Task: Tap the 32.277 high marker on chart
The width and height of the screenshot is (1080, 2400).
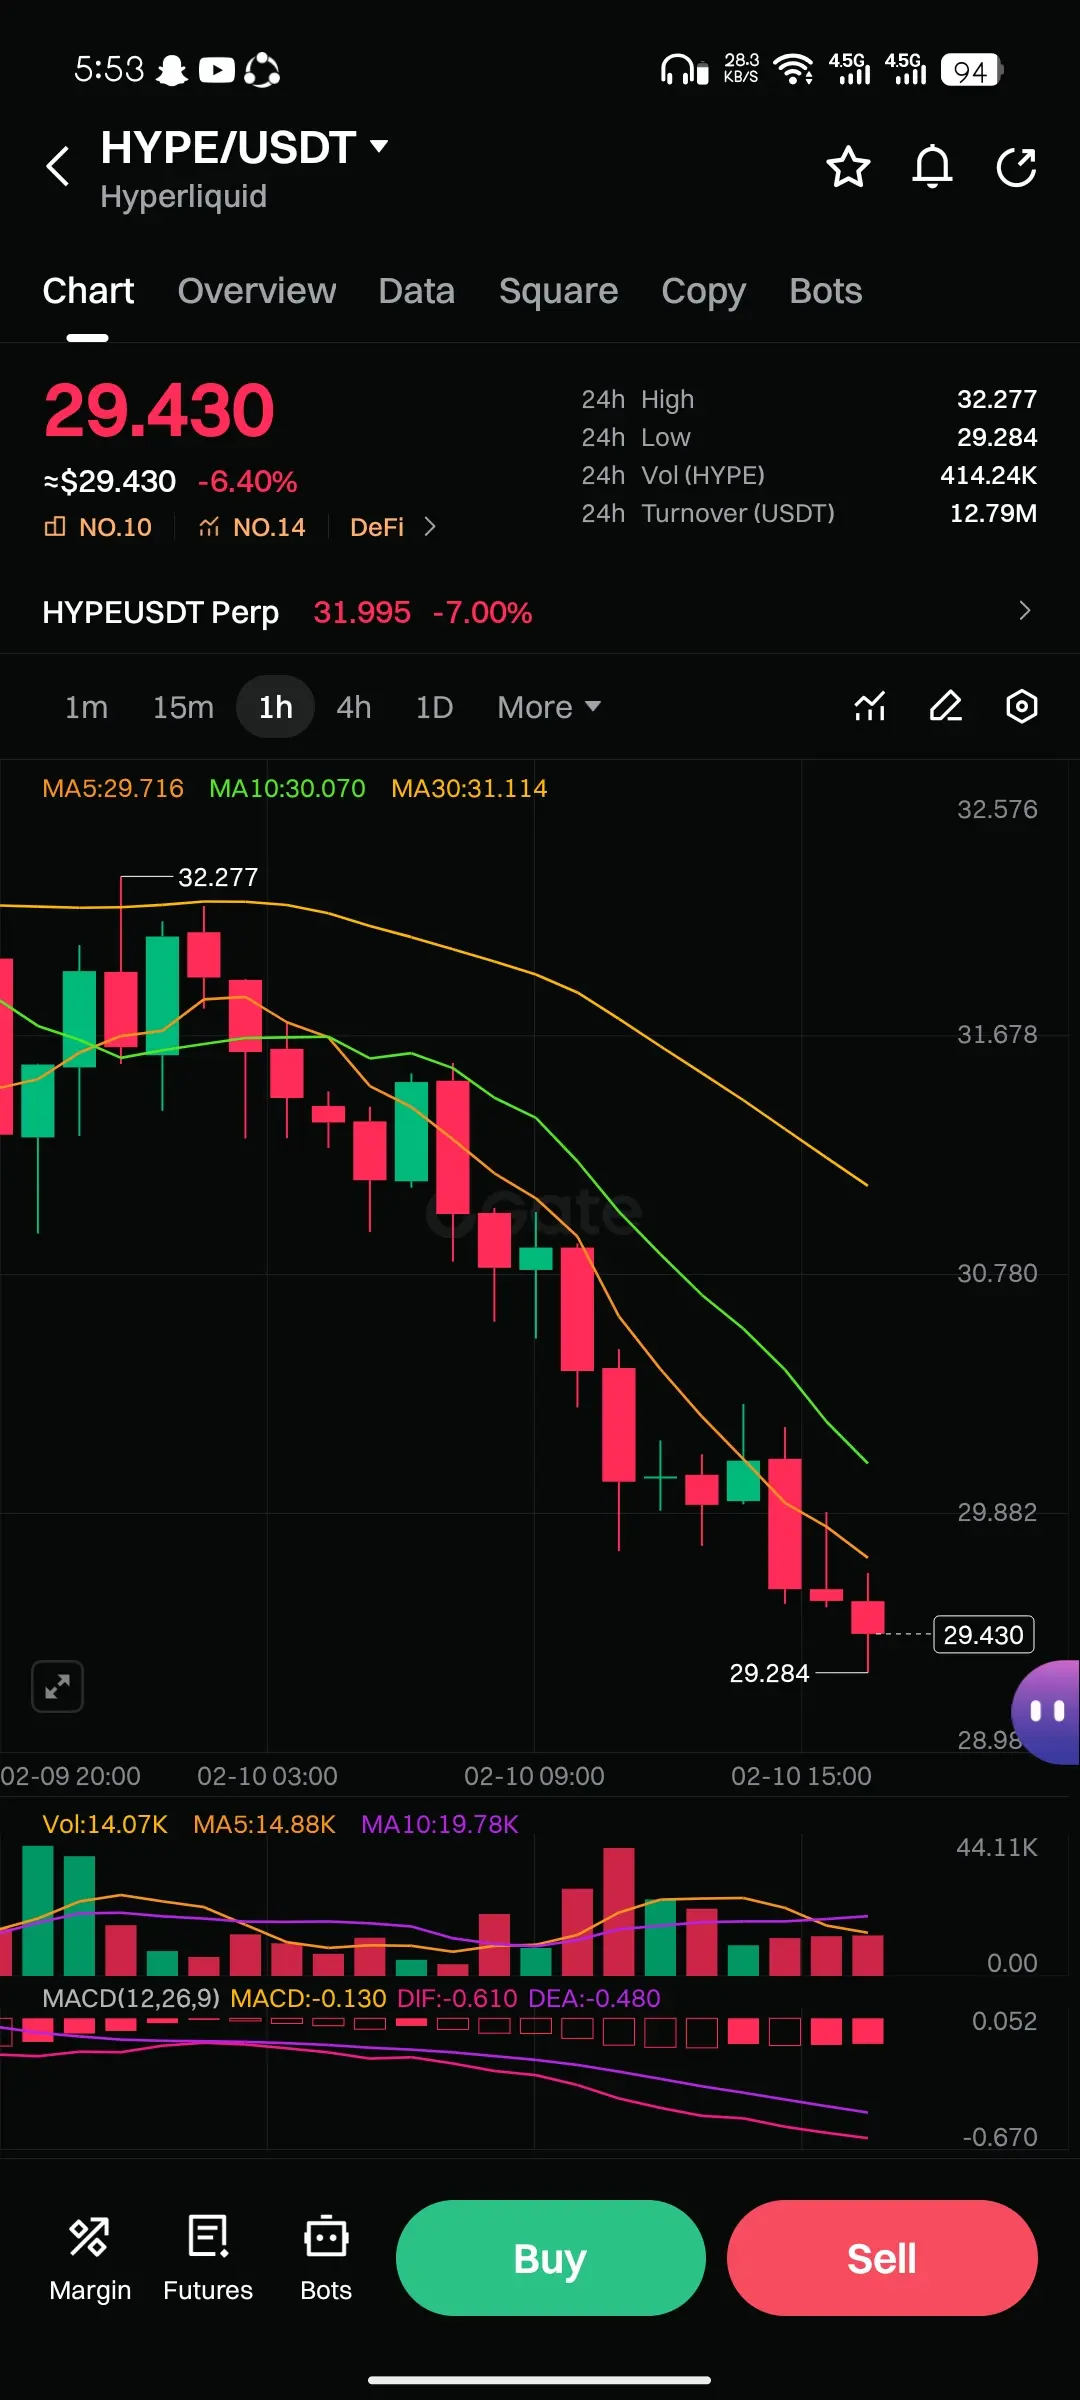Action: 218,877
